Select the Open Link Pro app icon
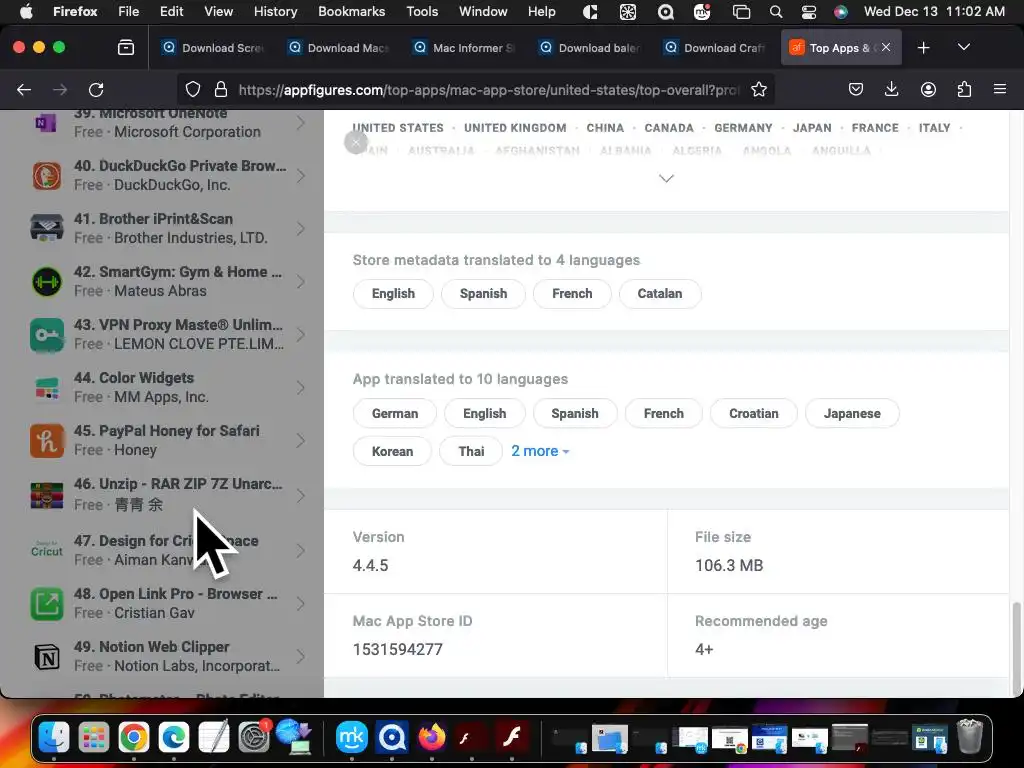Viewport: 1024px width, 768px height. coord(46,603)
